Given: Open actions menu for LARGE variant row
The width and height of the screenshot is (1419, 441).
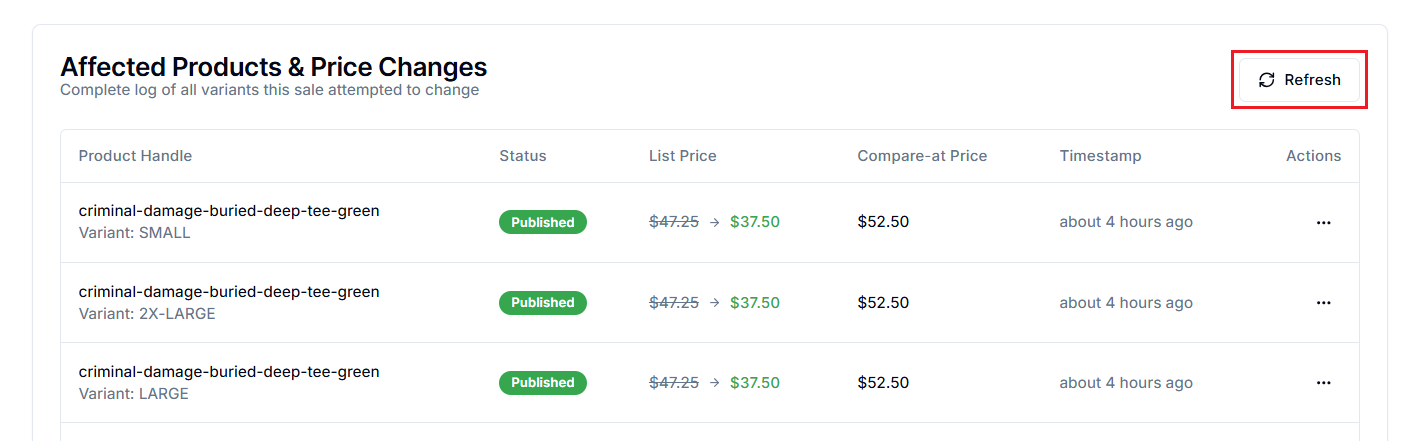Looking at the screenshot, I should pyautogui.click(x=1323, y=383).
